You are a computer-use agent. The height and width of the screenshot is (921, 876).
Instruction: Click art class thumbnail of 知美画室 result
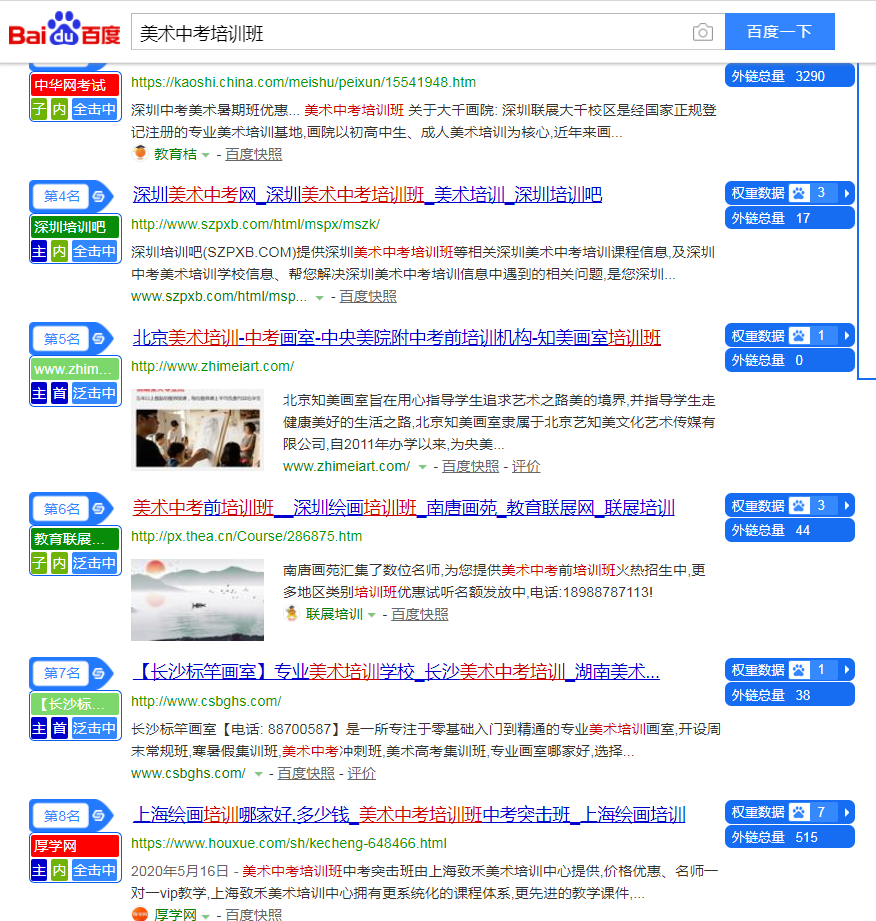click(x=197, y=429)
